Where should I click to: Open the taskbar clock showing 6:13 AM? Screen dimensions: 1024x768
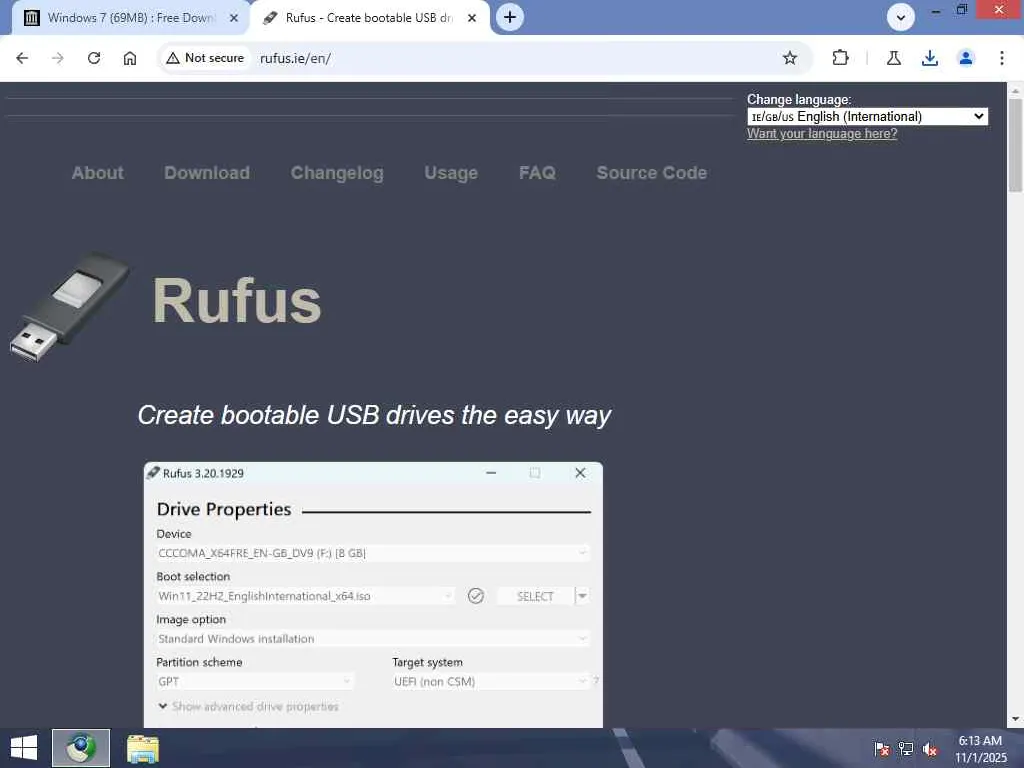tap(980, 749)
